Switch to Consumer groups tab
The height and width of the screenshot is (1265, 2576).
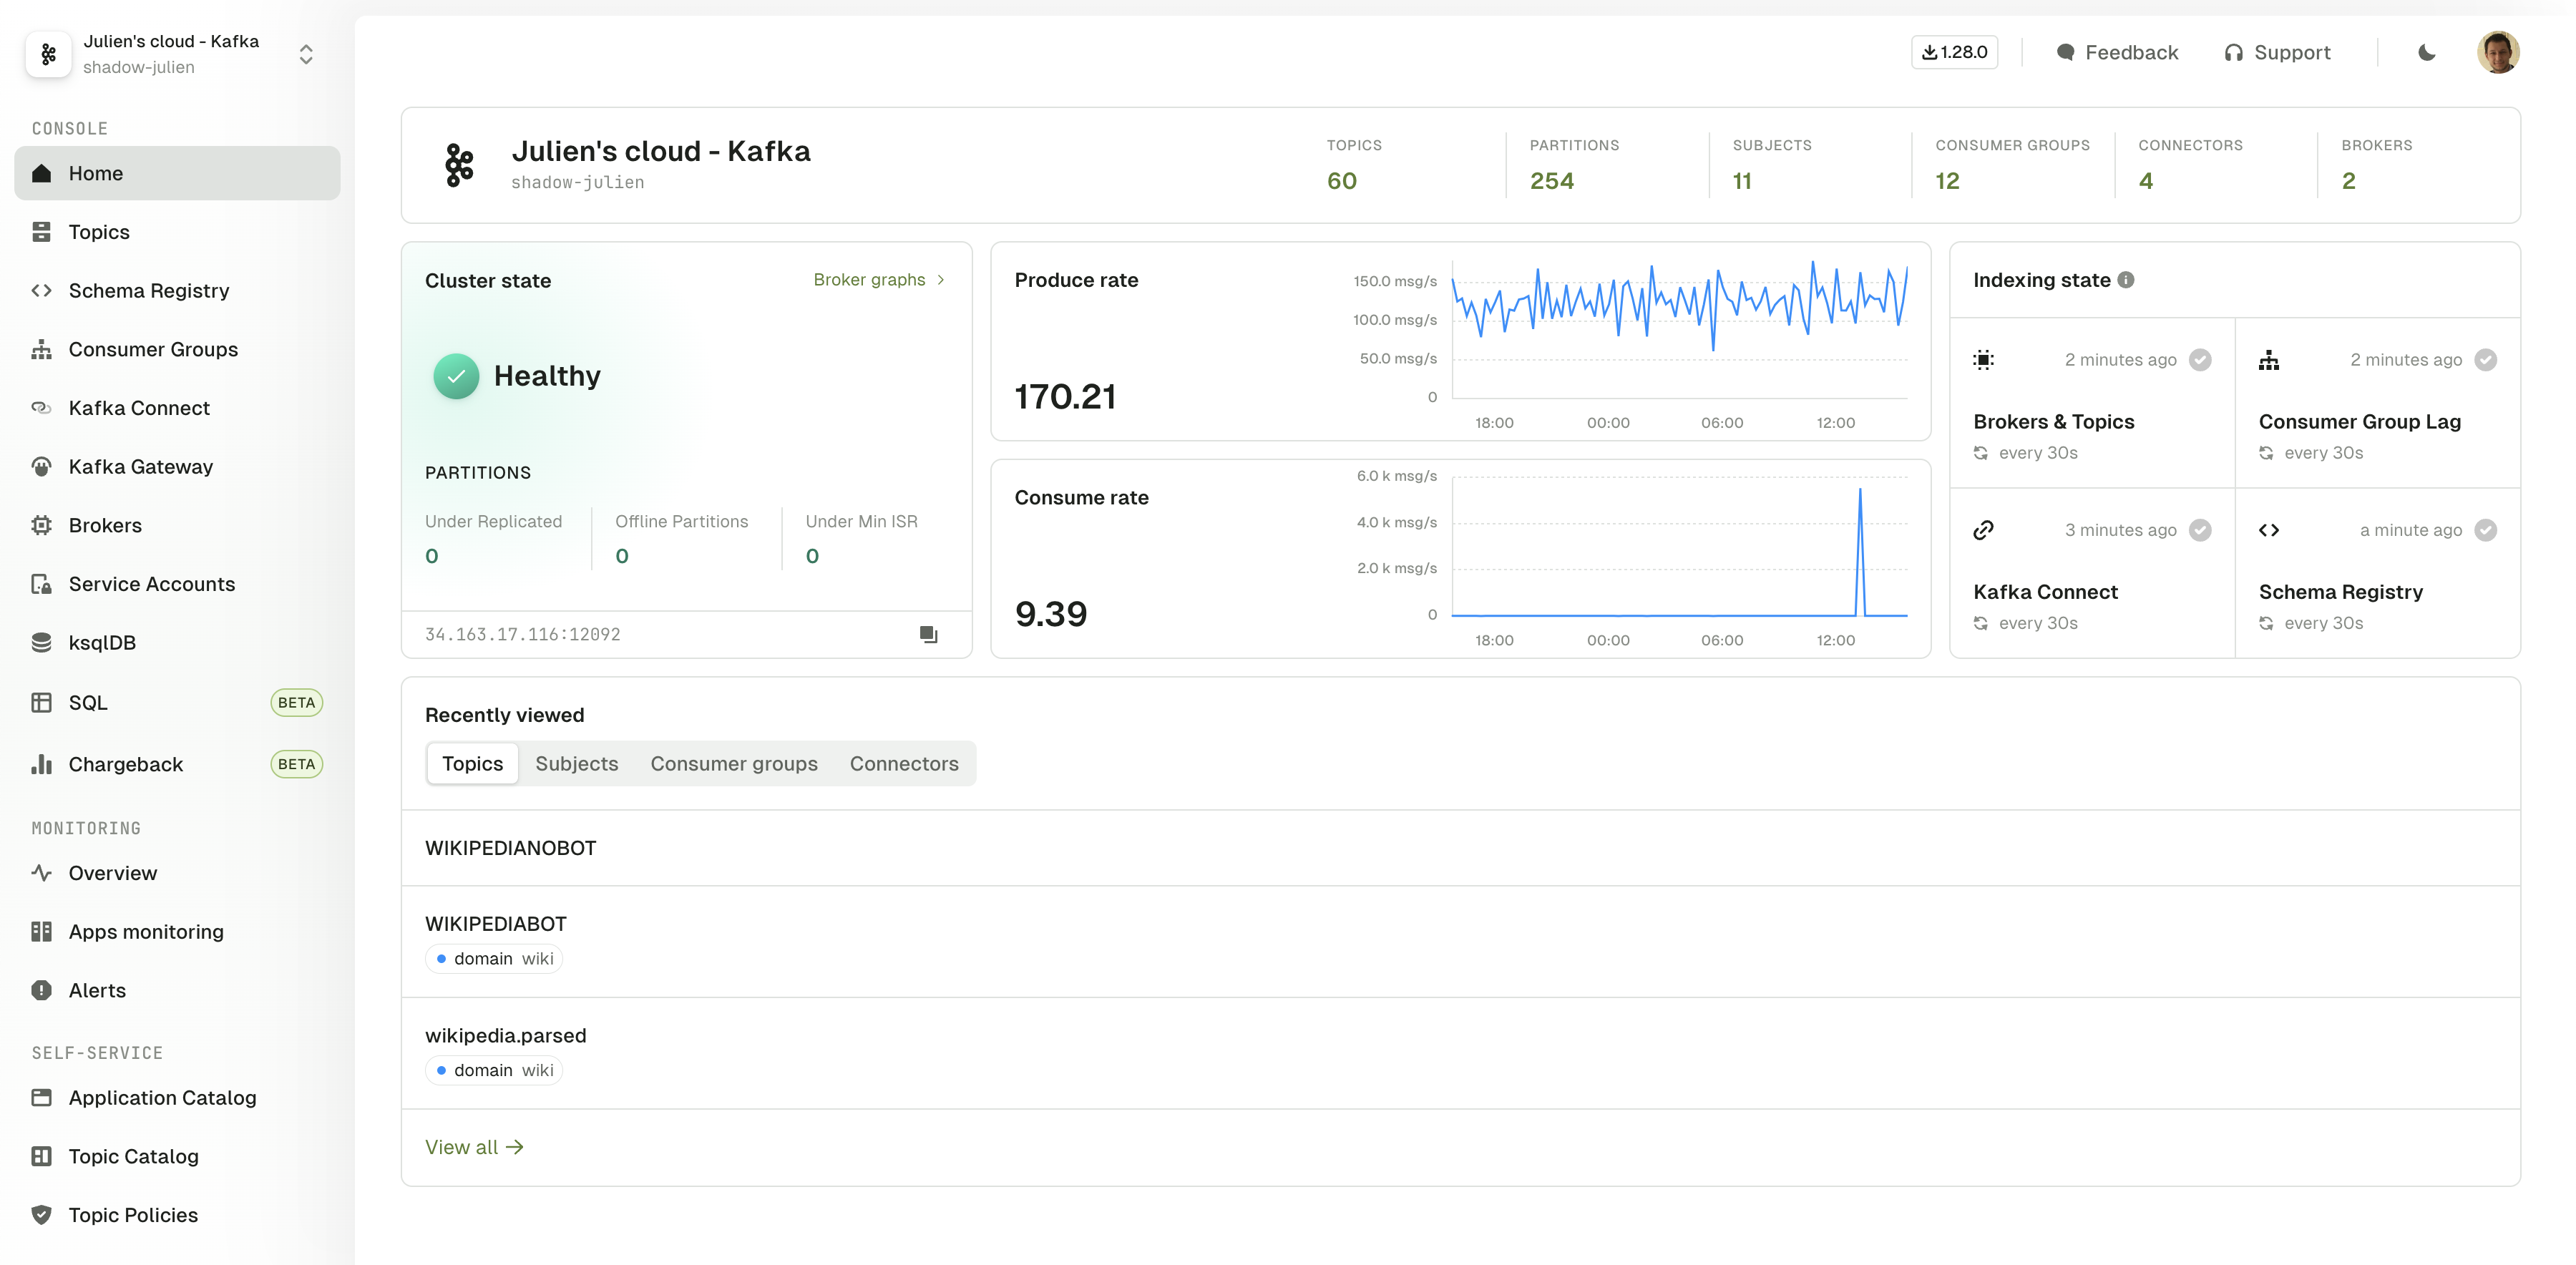pyautogui.click(x=733, y=763)
